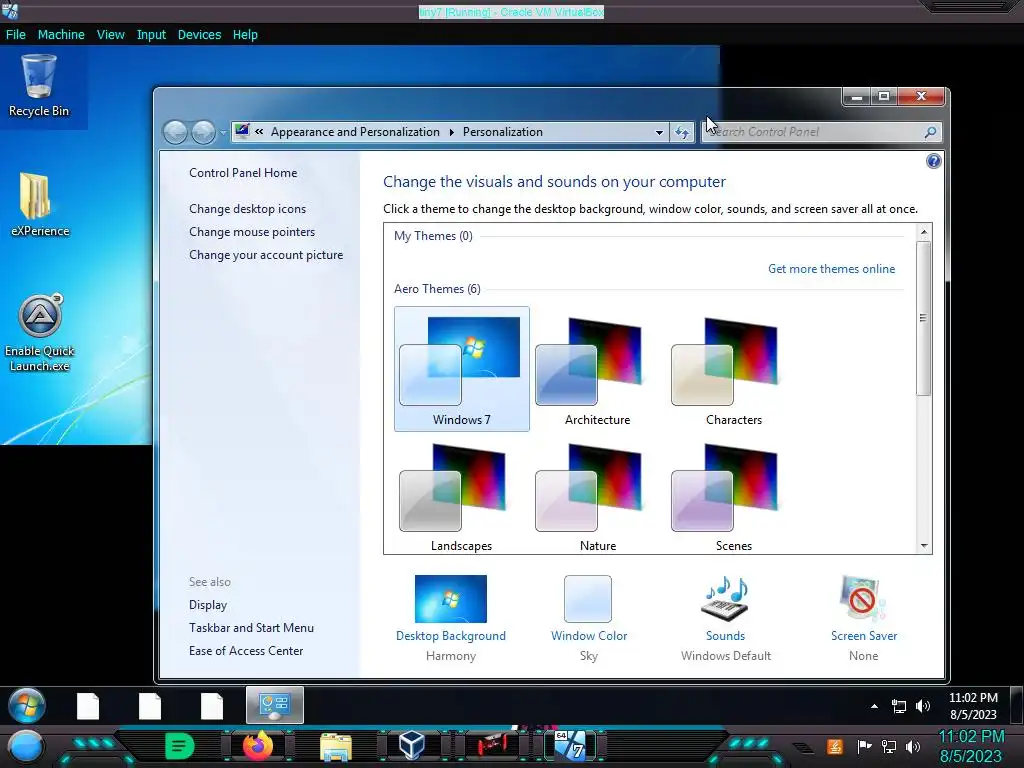Click Get more themes online link
The image size is (1024, 768).
point(831,268)
